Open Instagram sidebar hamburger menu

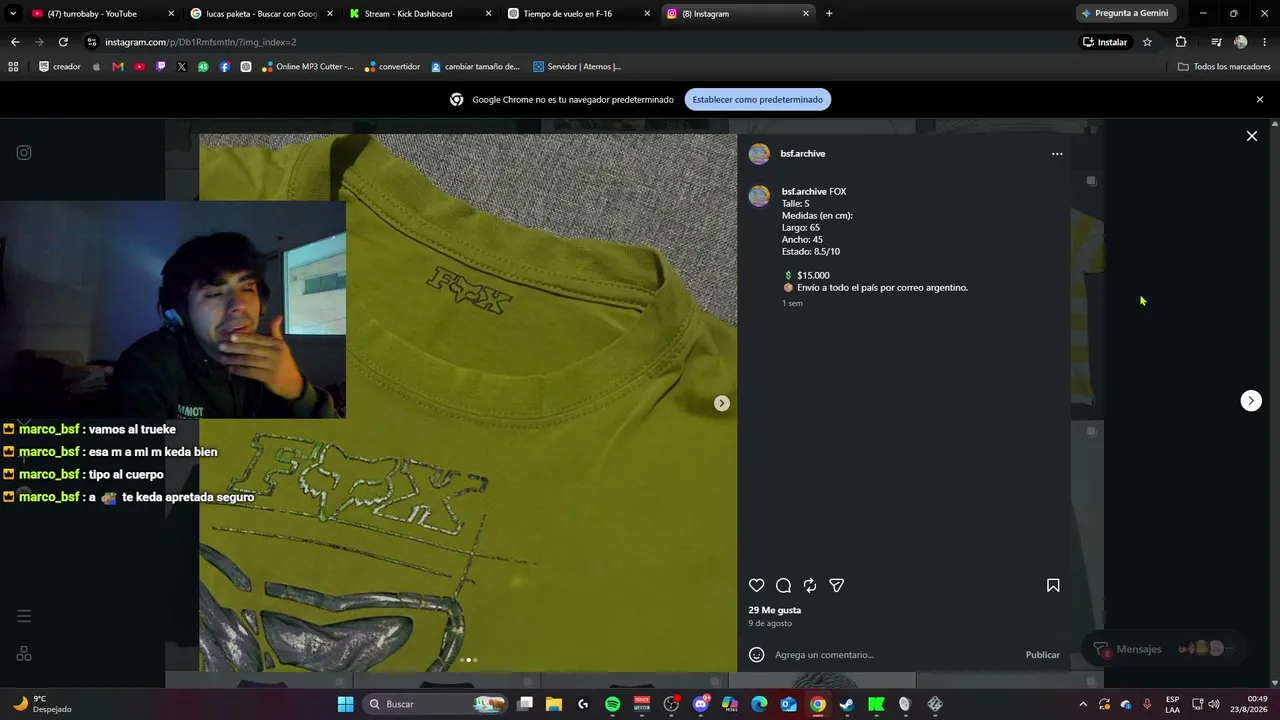(x=24, y=616)
